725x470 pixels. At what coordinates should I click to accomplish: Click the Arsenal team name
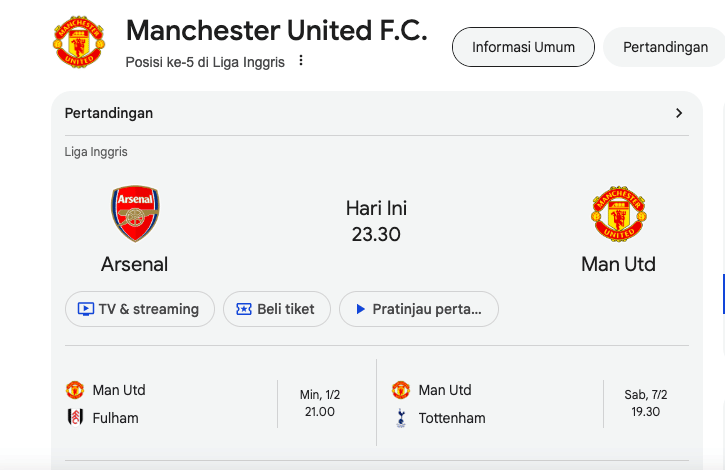point(134,264)
